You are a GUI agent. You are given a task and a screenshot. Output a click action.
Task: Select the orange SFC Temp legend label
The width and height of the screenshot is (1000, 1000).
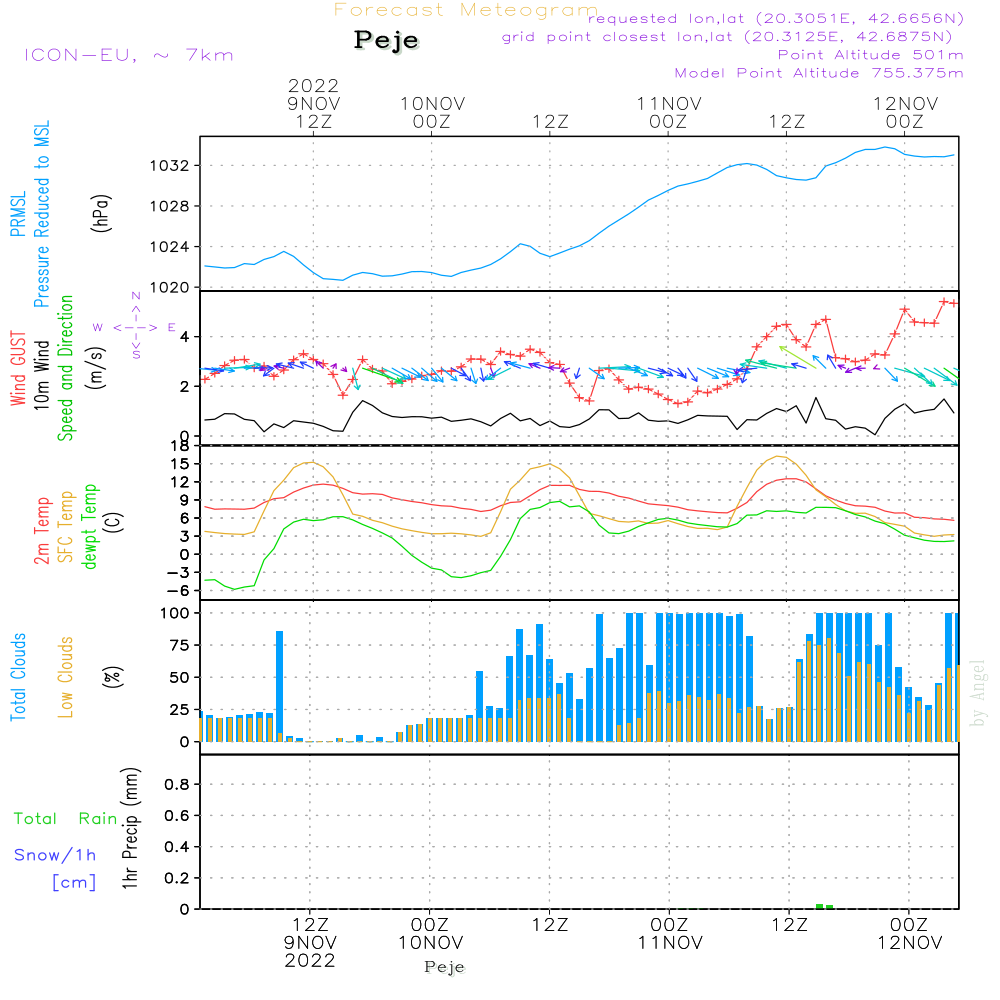(x=66, y=526)
